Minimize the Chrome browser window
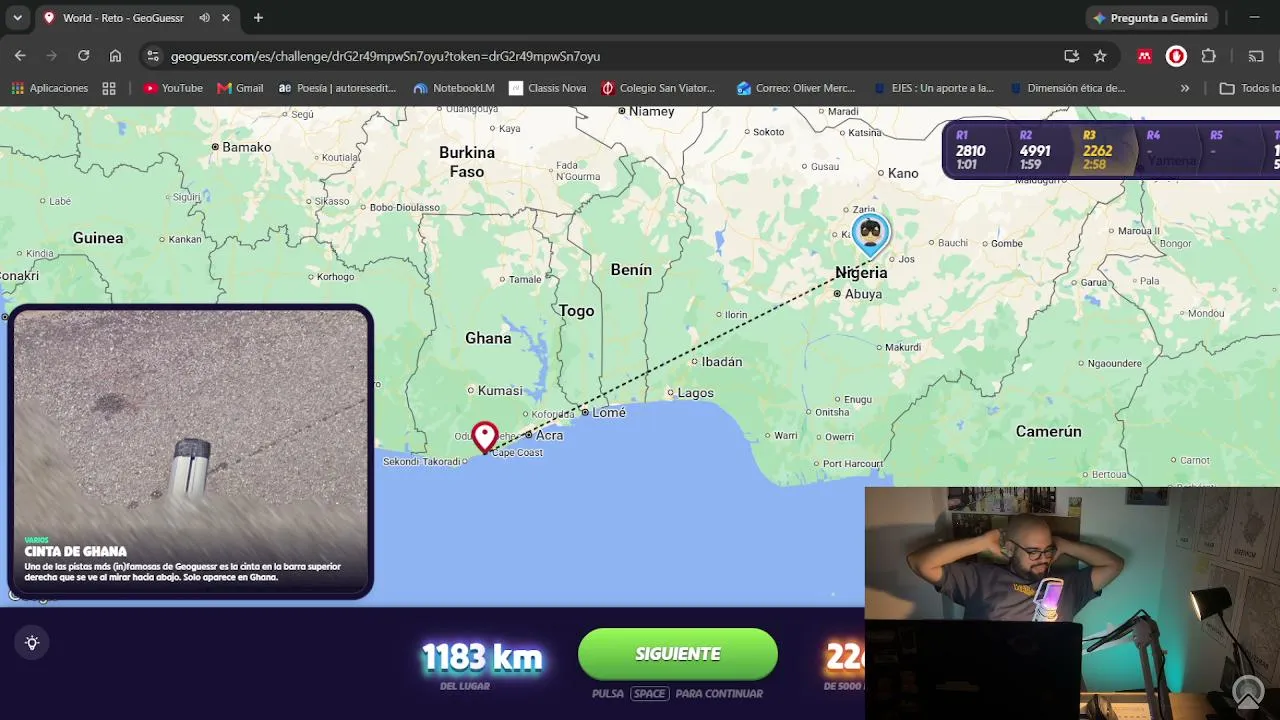The image size is (1280, 720). pyautogui.click(x=1254, y=18)
